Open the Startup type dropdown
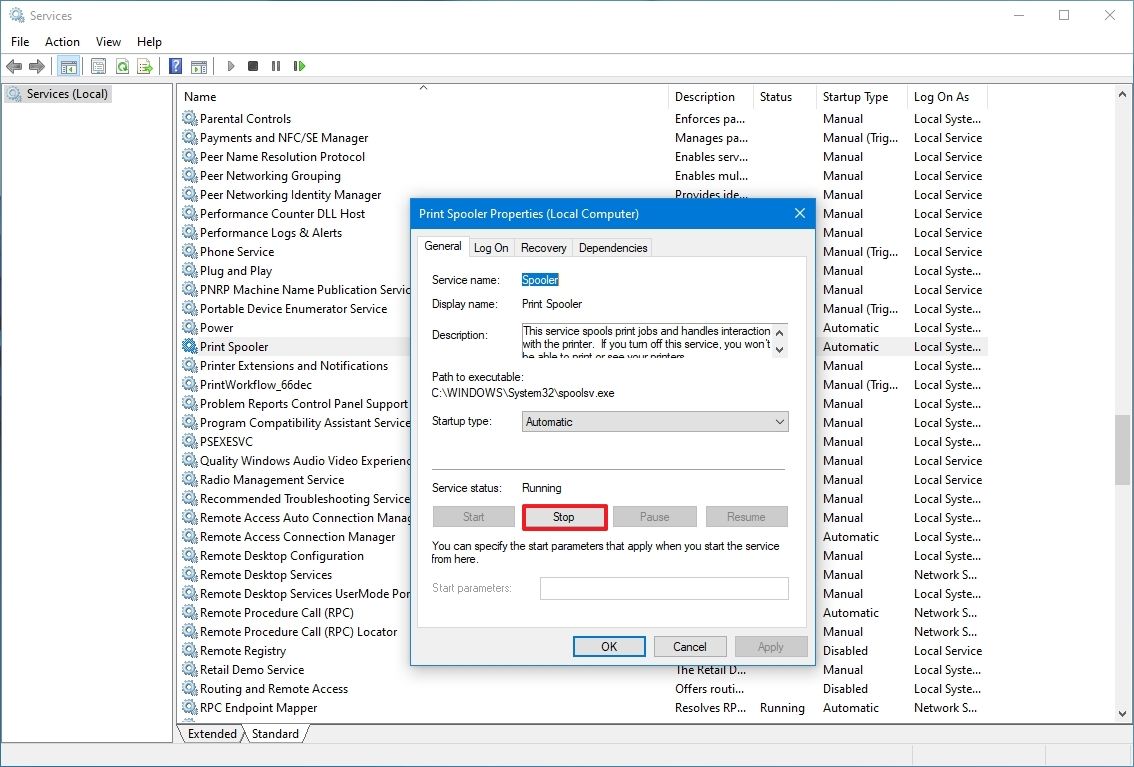Viewport: 1134px width, 767px height. click(780, 421)
